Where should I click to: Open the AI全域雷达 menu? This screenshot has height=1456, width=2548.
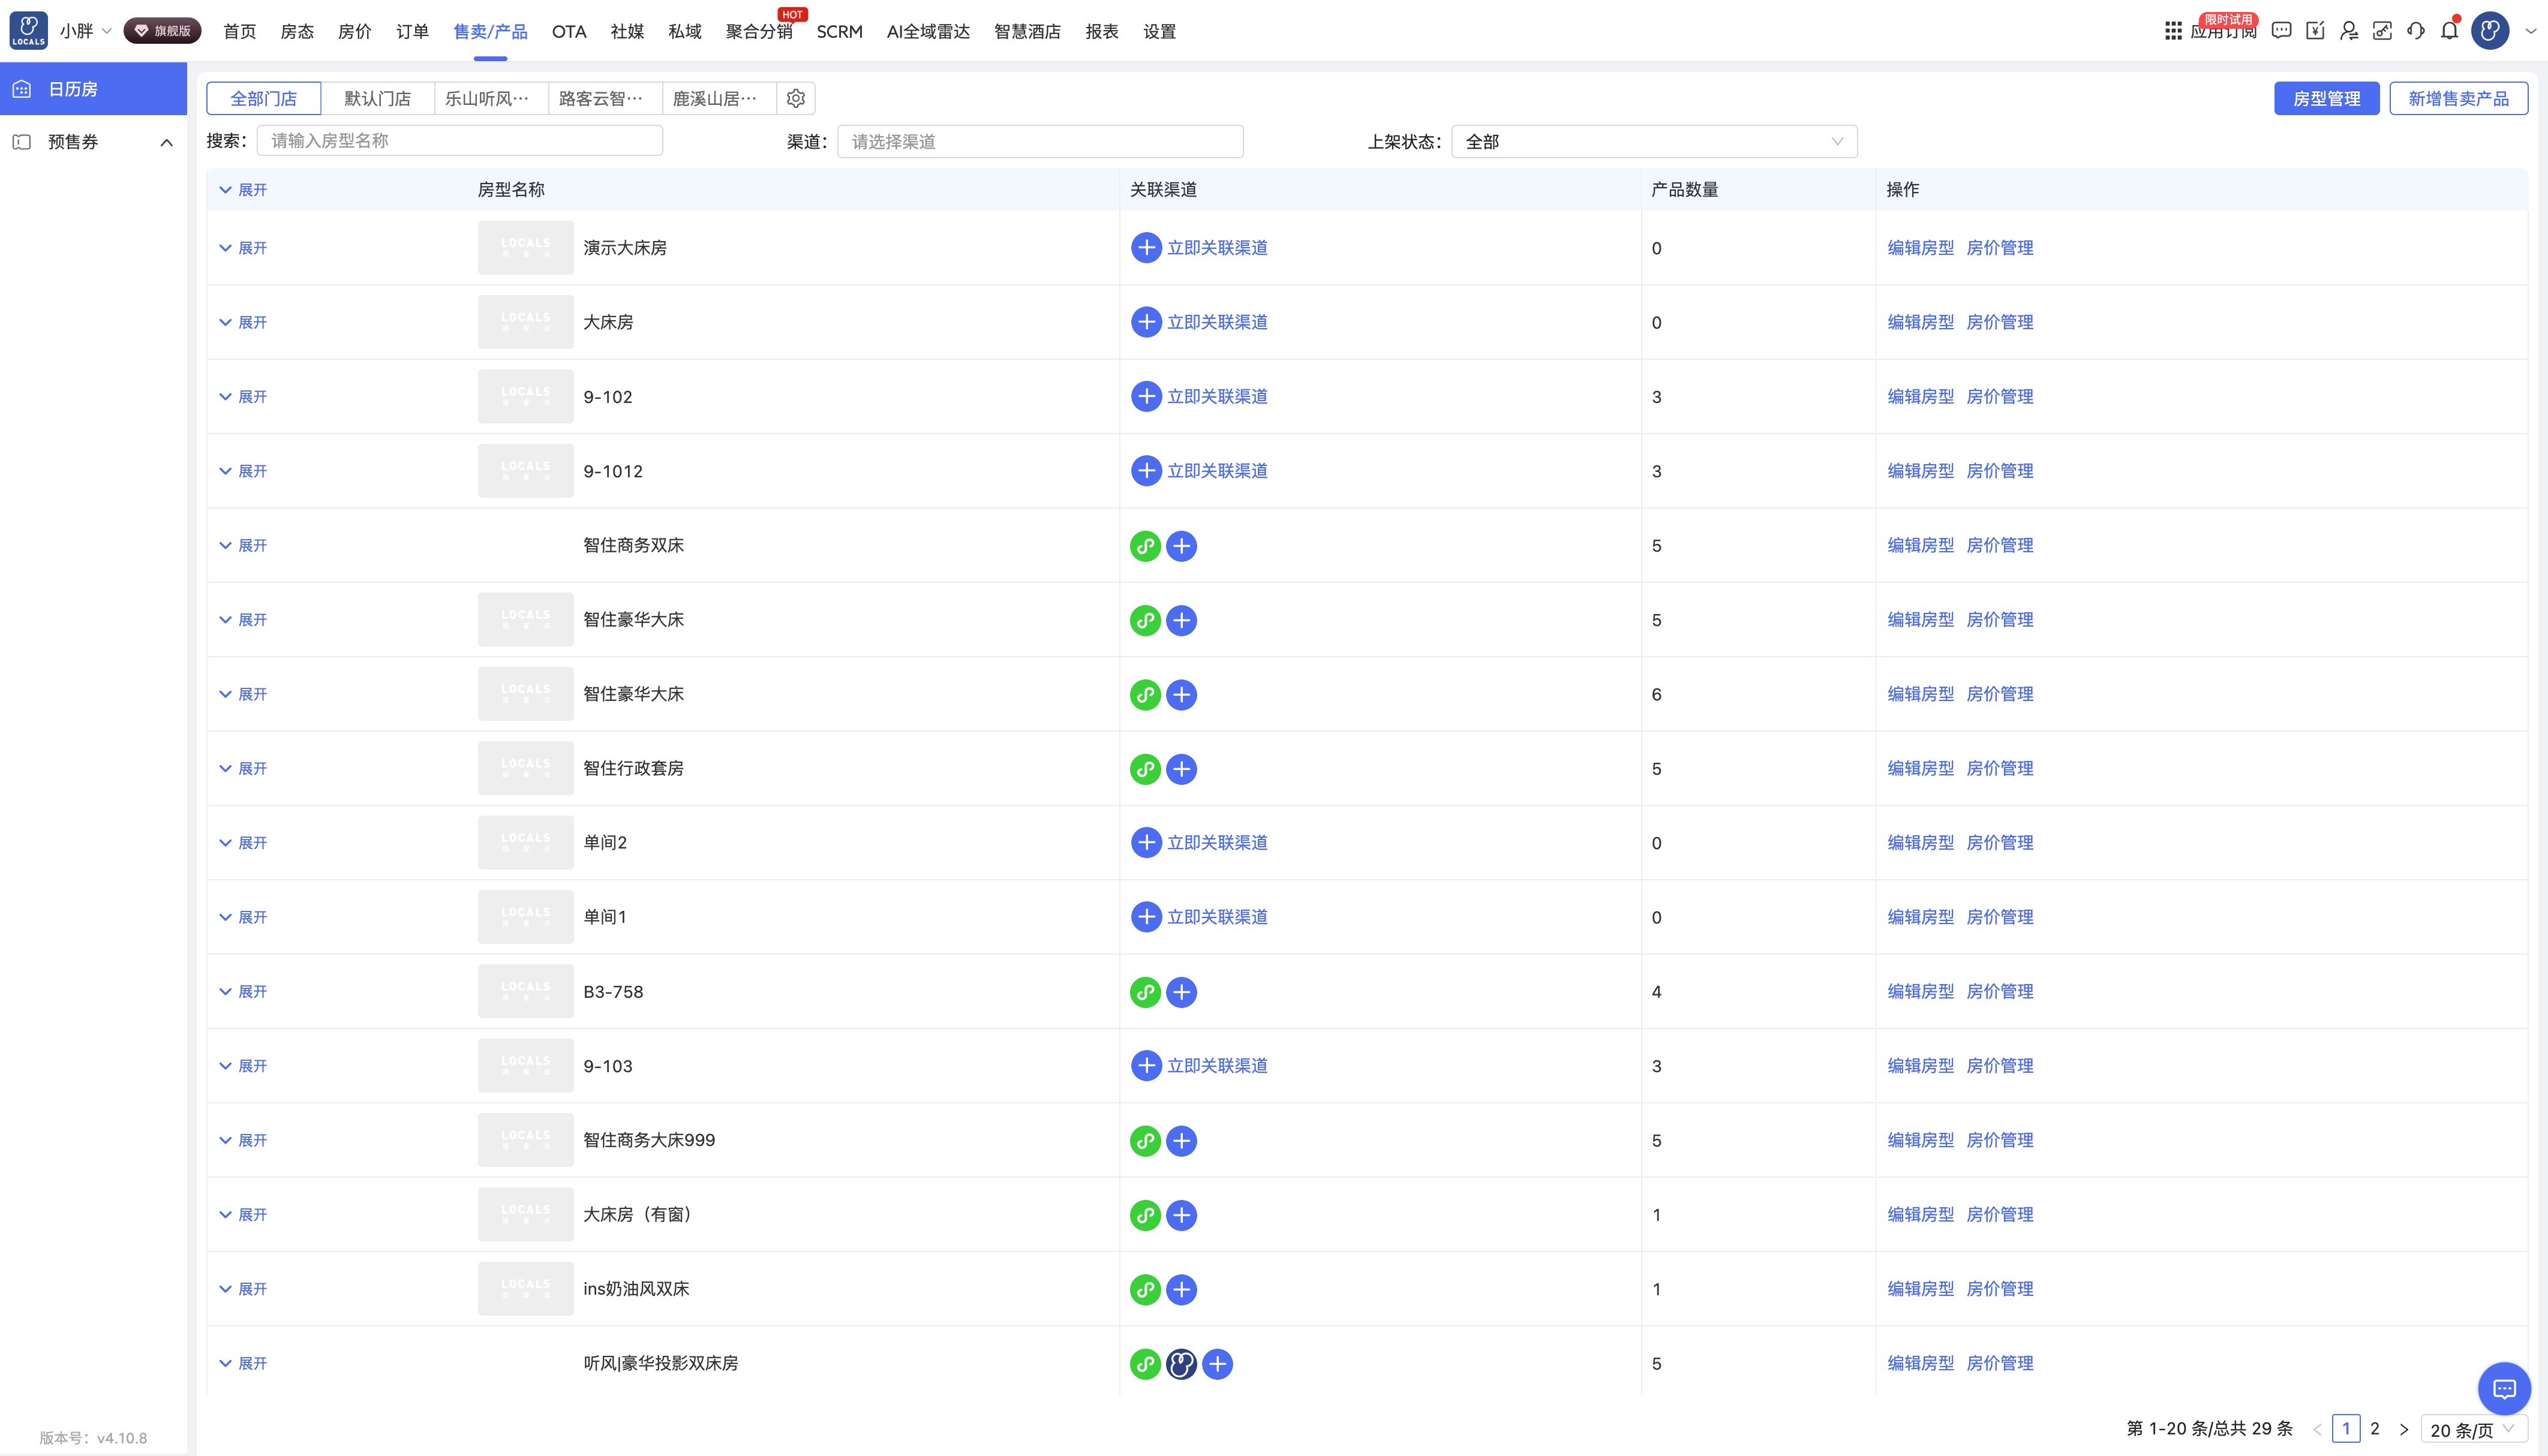pyautogui.click(x=928, y=31)
